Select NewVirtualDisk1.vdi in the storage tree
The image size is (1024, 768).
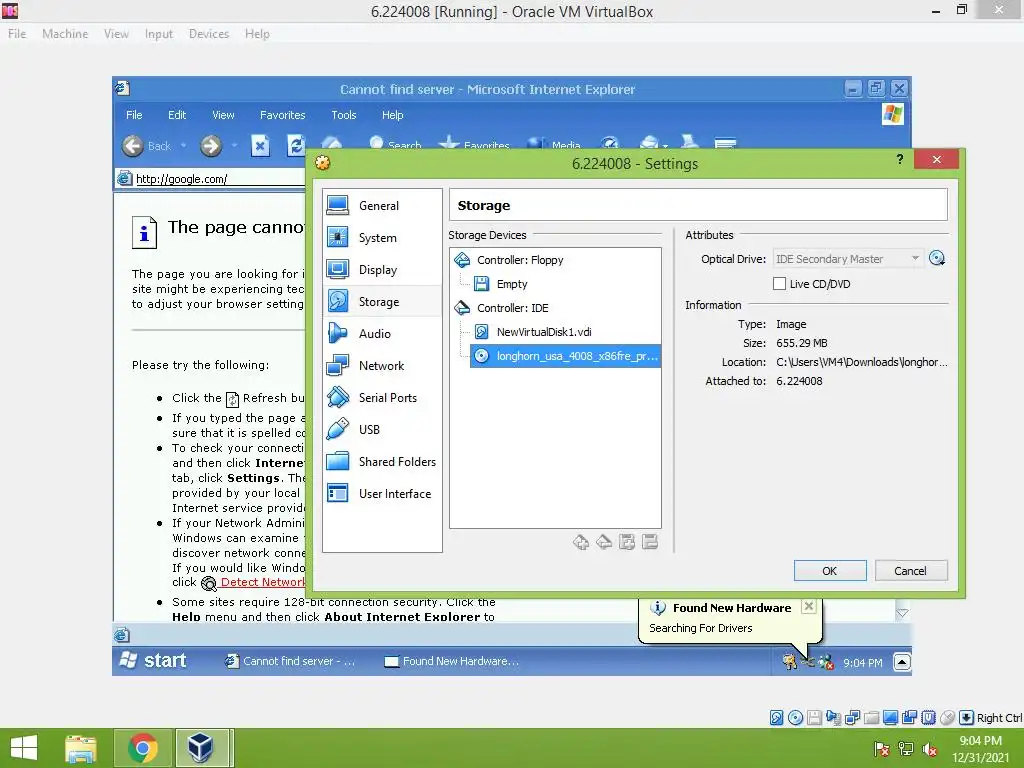coord(544,332)
